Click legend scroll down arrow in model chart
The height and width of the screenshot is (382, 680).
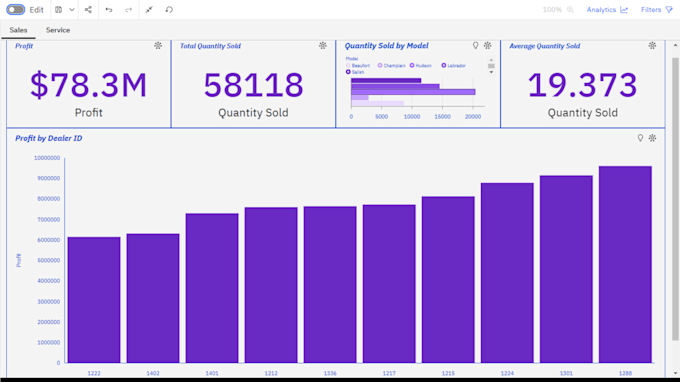pos(491,72)
